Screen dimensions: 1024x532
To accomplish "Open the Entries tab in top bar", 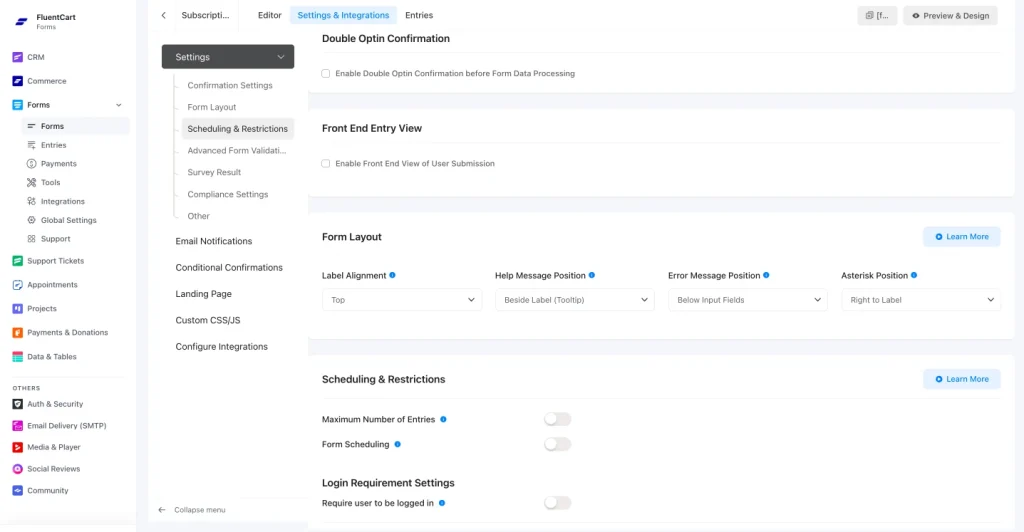I will coord(419,15).
